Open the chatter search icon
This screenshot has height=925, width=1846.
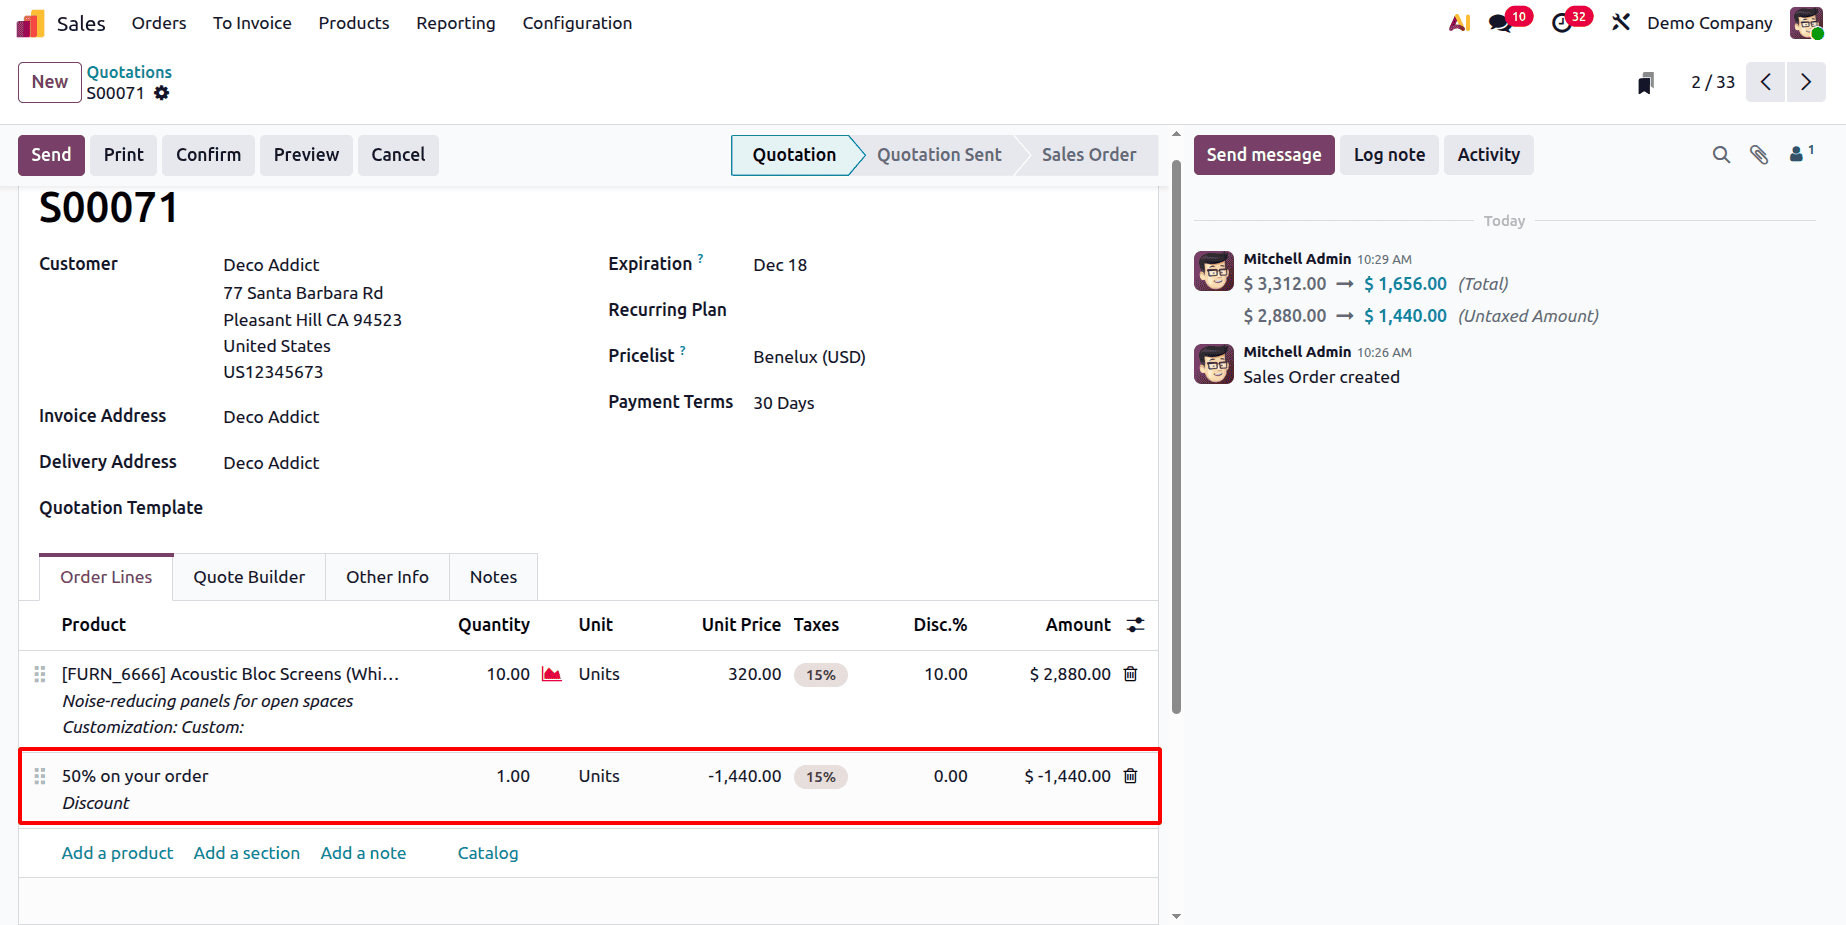tap(1721, 155)
